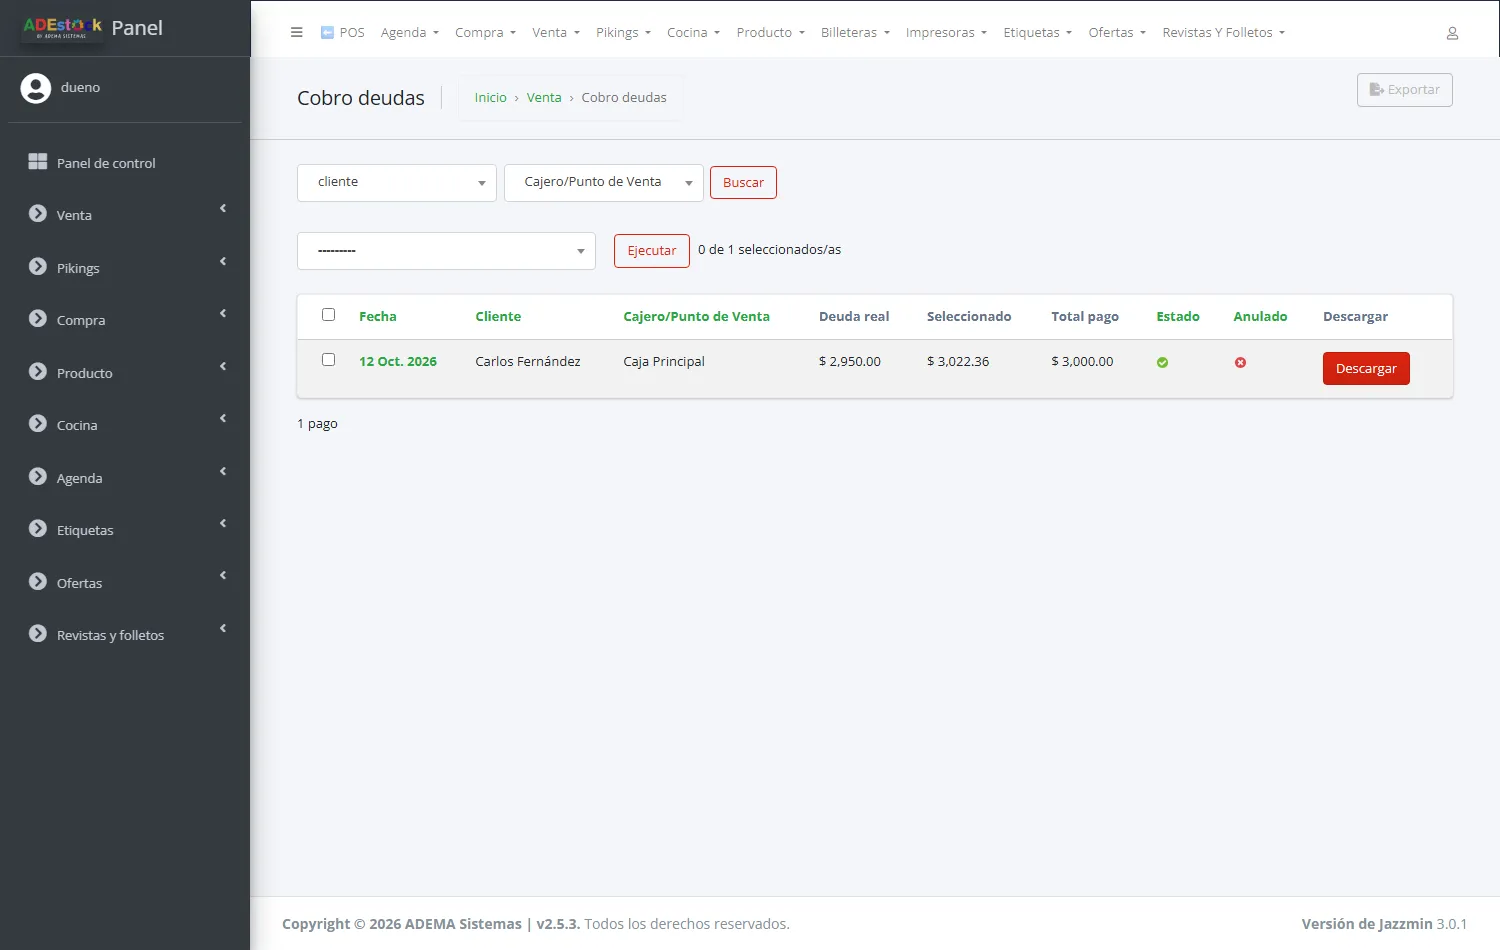Expand the Cocina sidebar chevron
1500x950 pixels.
click(223, 419)
